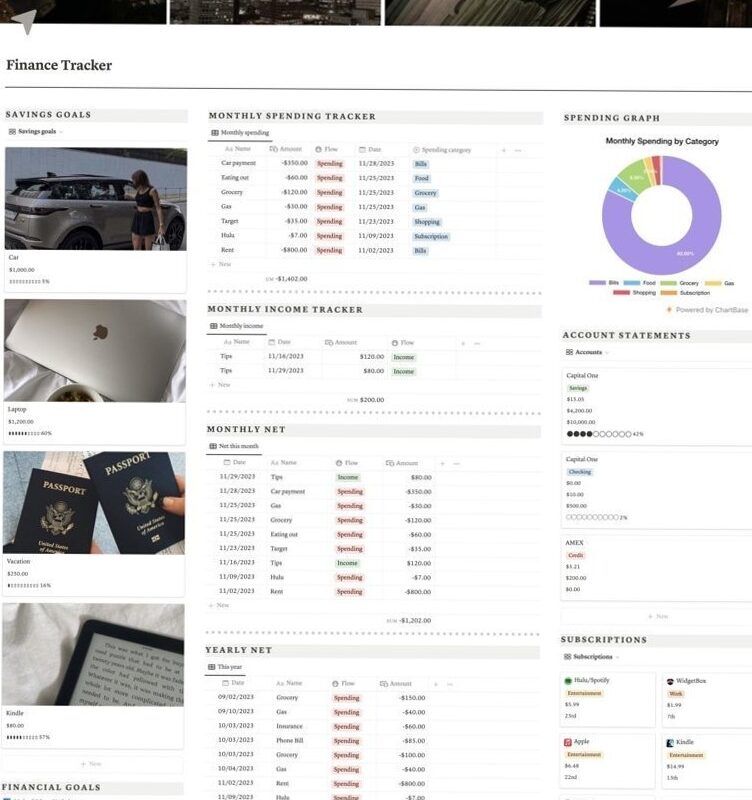Screen dimensions: 752x800
Task: Open Name column header in Net this month
Action: pos(283,462)
